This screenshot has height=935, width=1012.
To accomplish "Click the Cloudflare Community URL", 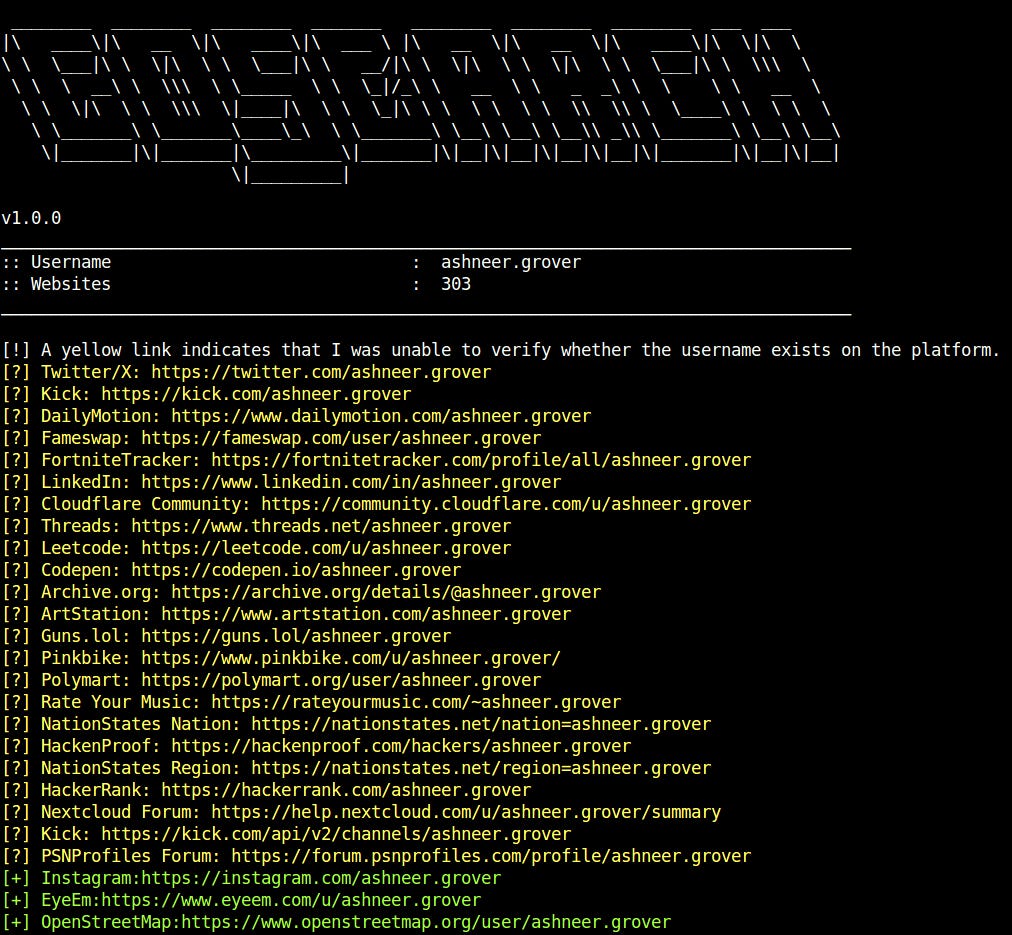I will pyautogui.click(x=507, y=504).
